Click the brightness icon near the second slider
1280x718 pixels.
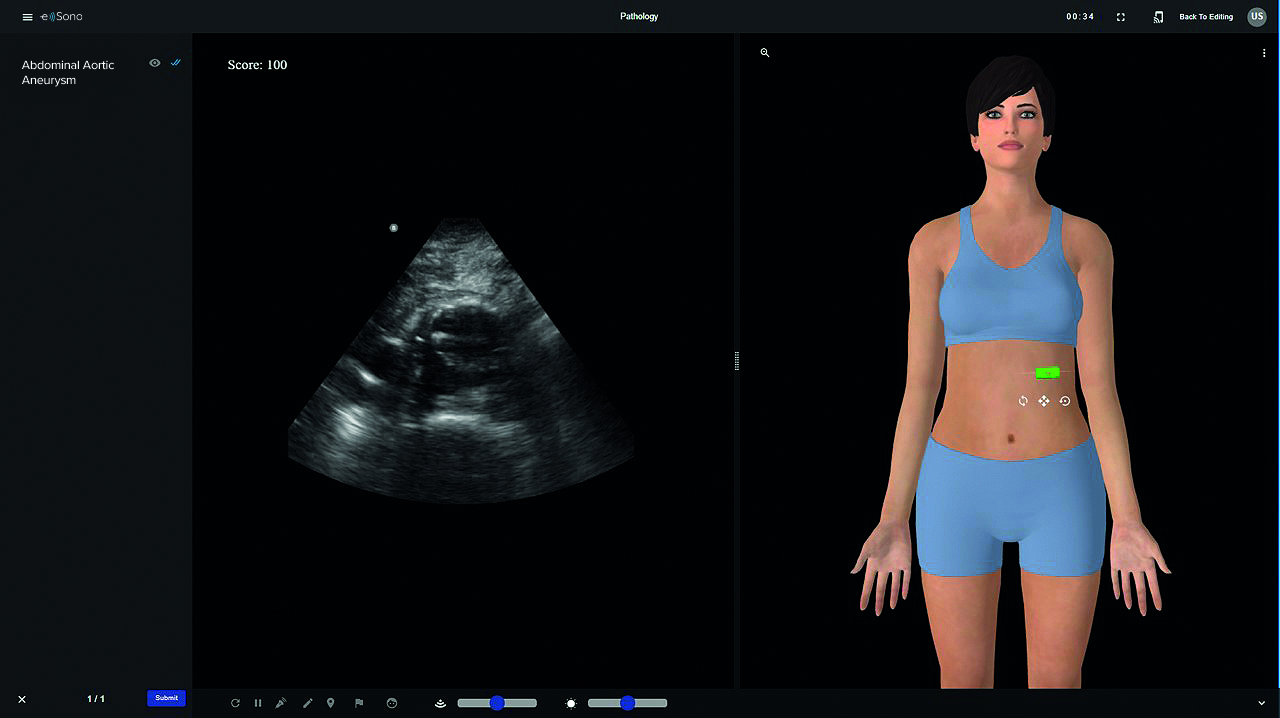pos(570,703)
